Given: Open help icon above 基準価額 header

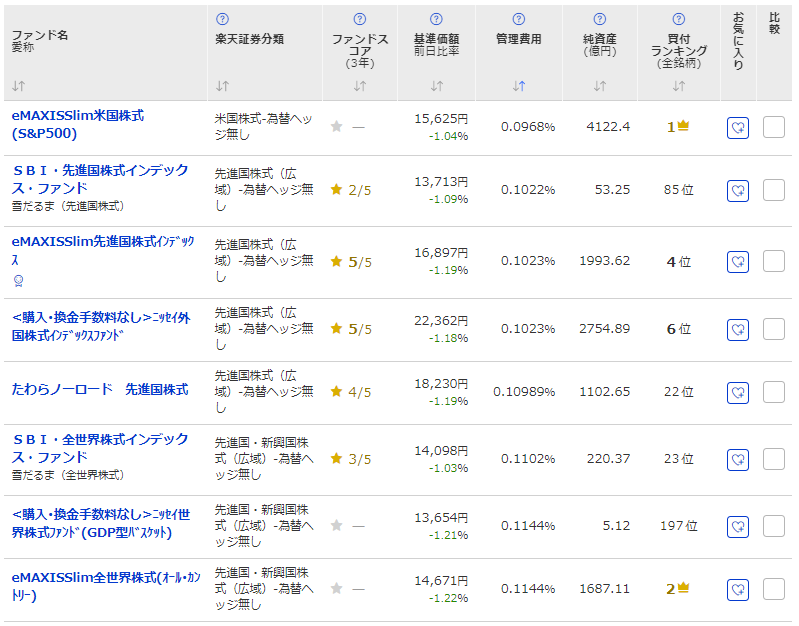Looking at the screenshot, I should click(x=437, y=19).
